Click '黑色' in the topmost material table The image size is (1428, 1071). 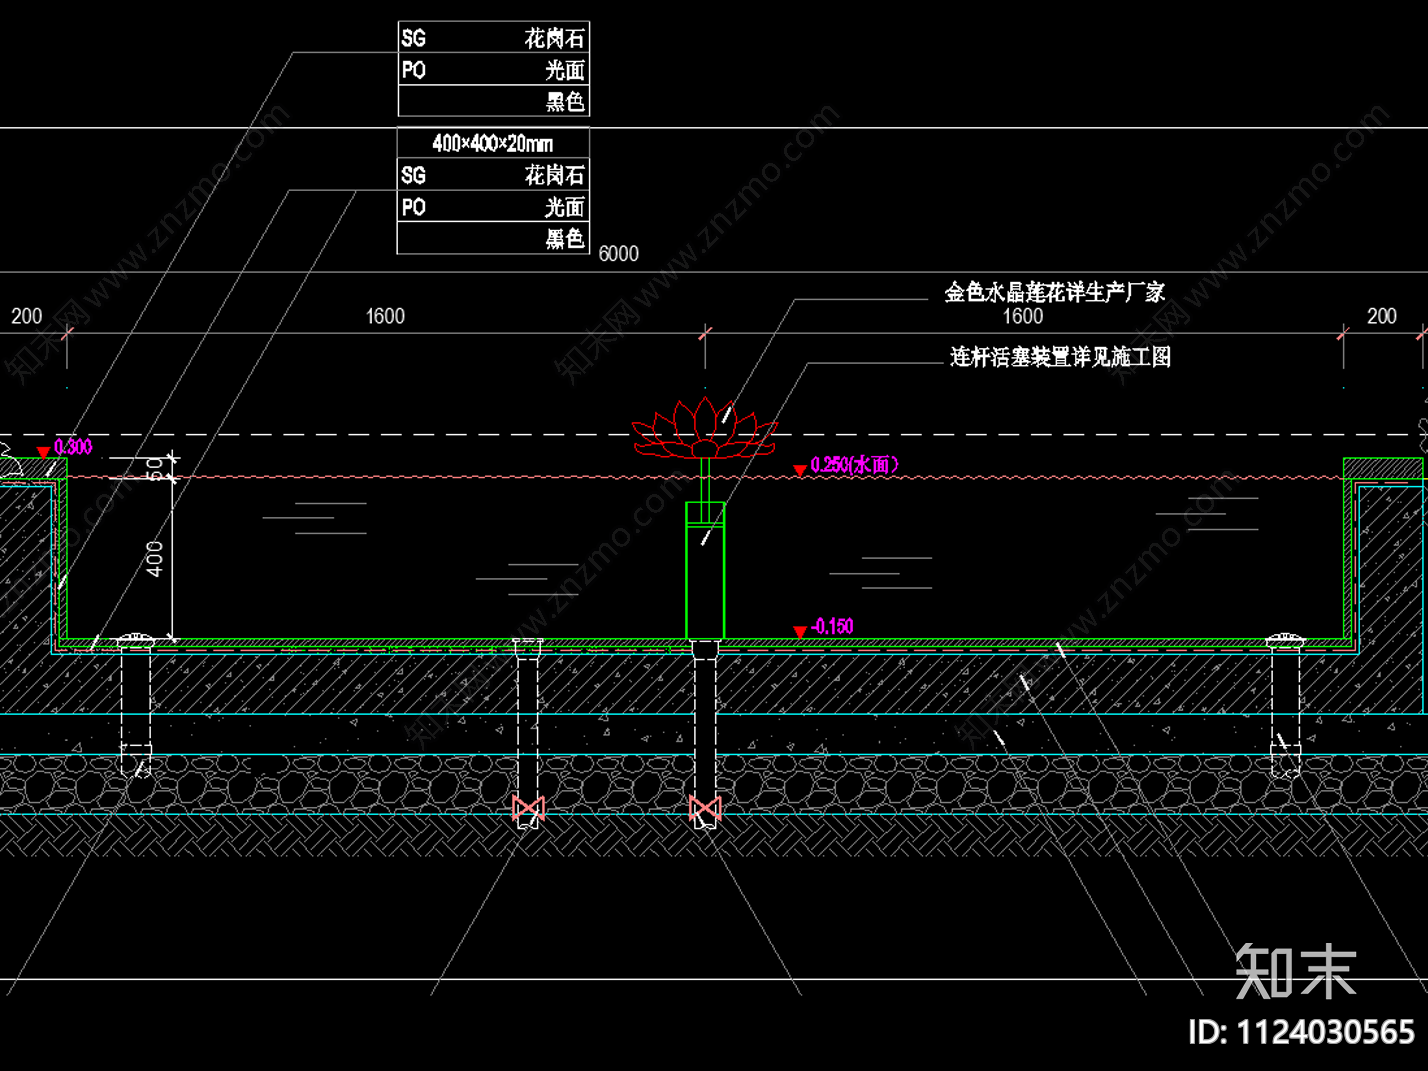click(x=565, y=101)
